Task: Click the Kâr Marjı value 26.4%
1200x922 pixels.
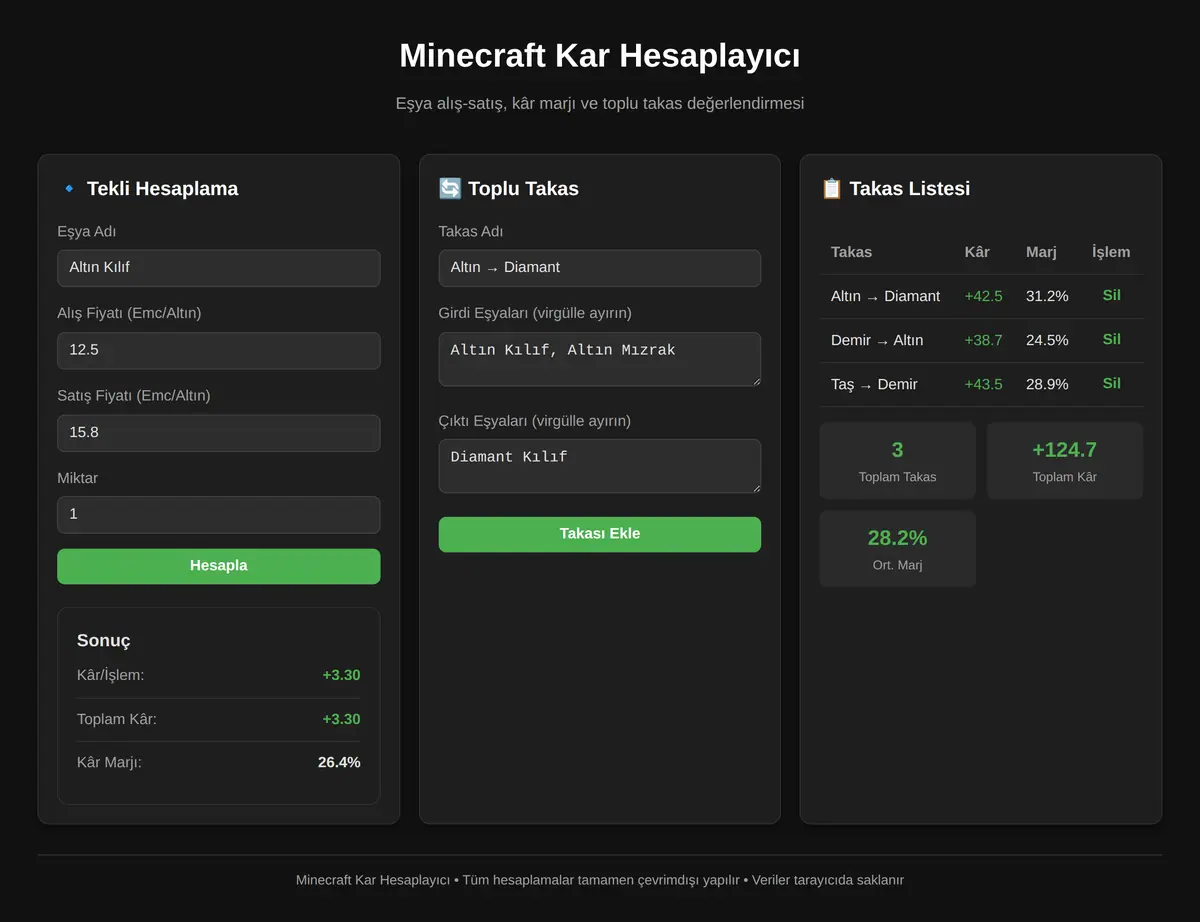Action: (x=339, y=762)
